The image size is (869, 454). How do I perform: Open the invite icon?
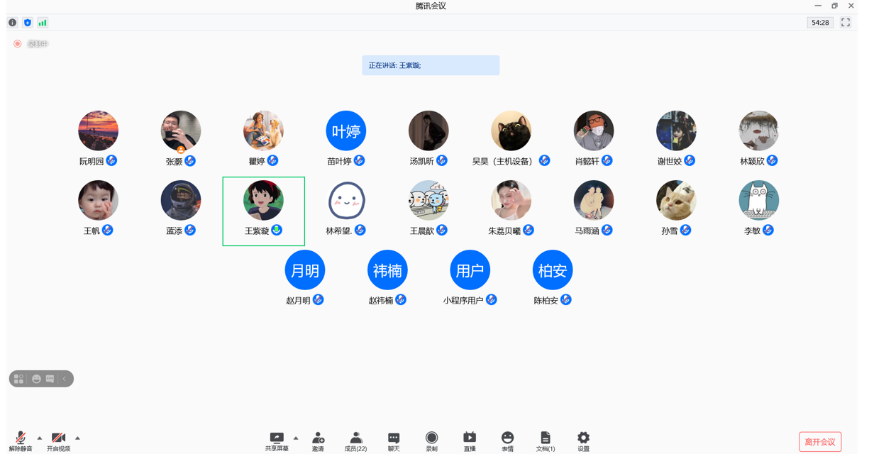pos(318,439)
